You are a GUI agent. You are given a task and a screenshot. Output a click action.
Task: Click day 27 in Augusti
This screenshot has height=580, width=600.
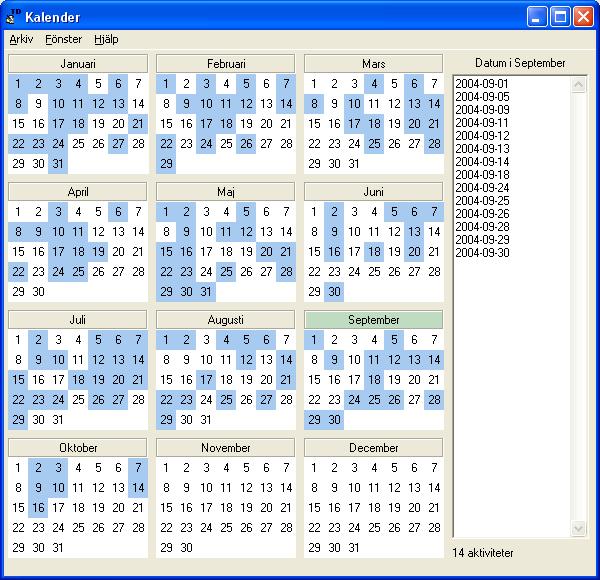[x=266, y=400]
